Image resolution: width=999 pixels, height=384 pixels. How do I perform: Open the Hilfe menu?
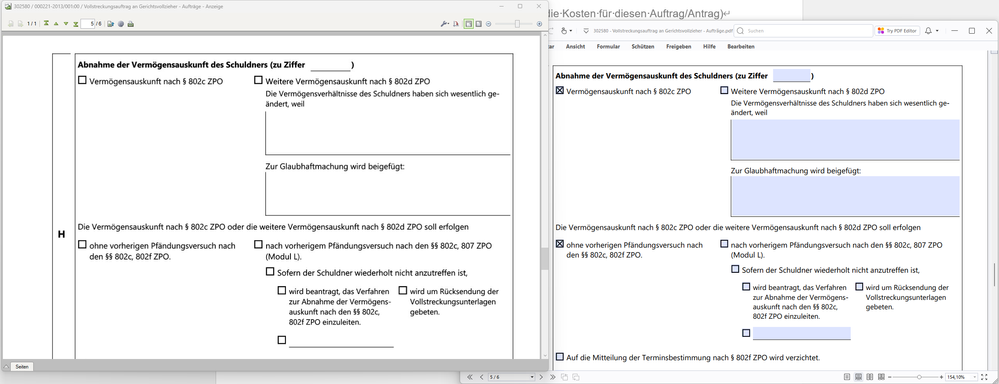(x=709, y=46)
